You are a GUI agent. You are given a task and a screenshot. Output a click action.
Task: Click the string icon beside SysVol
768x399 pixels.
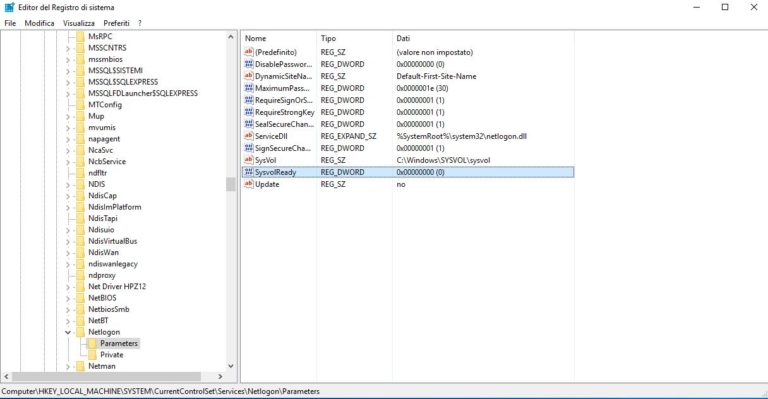tap(248, 160)
